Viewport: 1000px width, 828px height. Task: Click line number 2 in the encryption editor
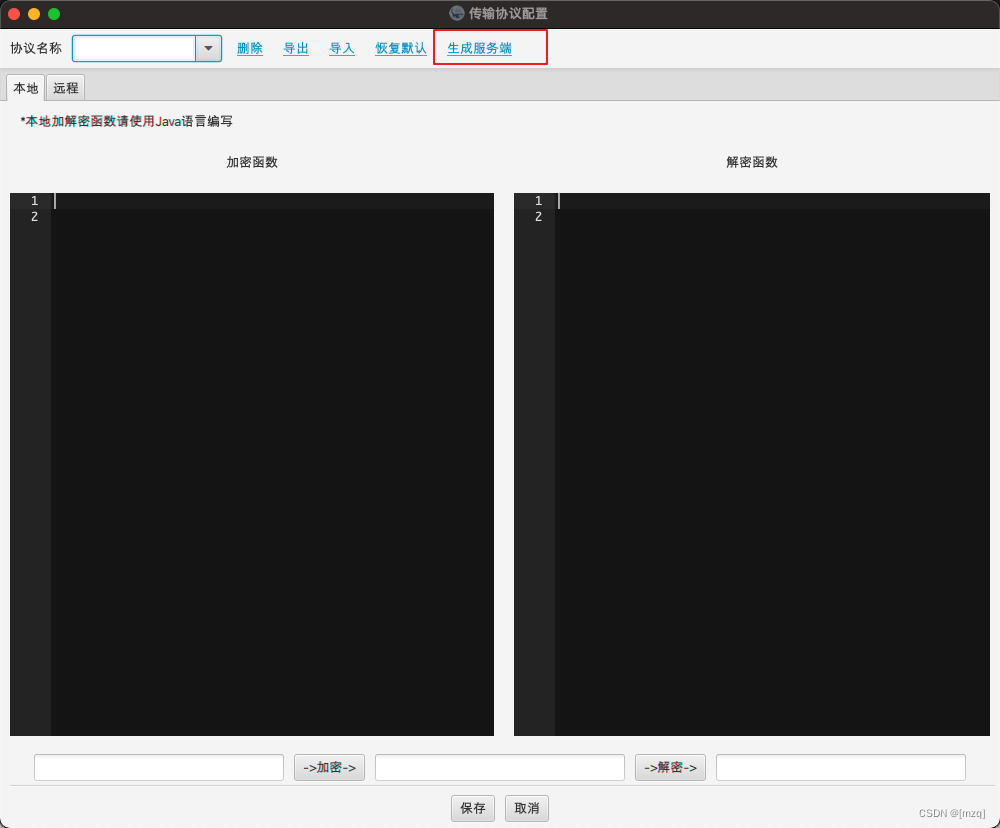[33, 214]
